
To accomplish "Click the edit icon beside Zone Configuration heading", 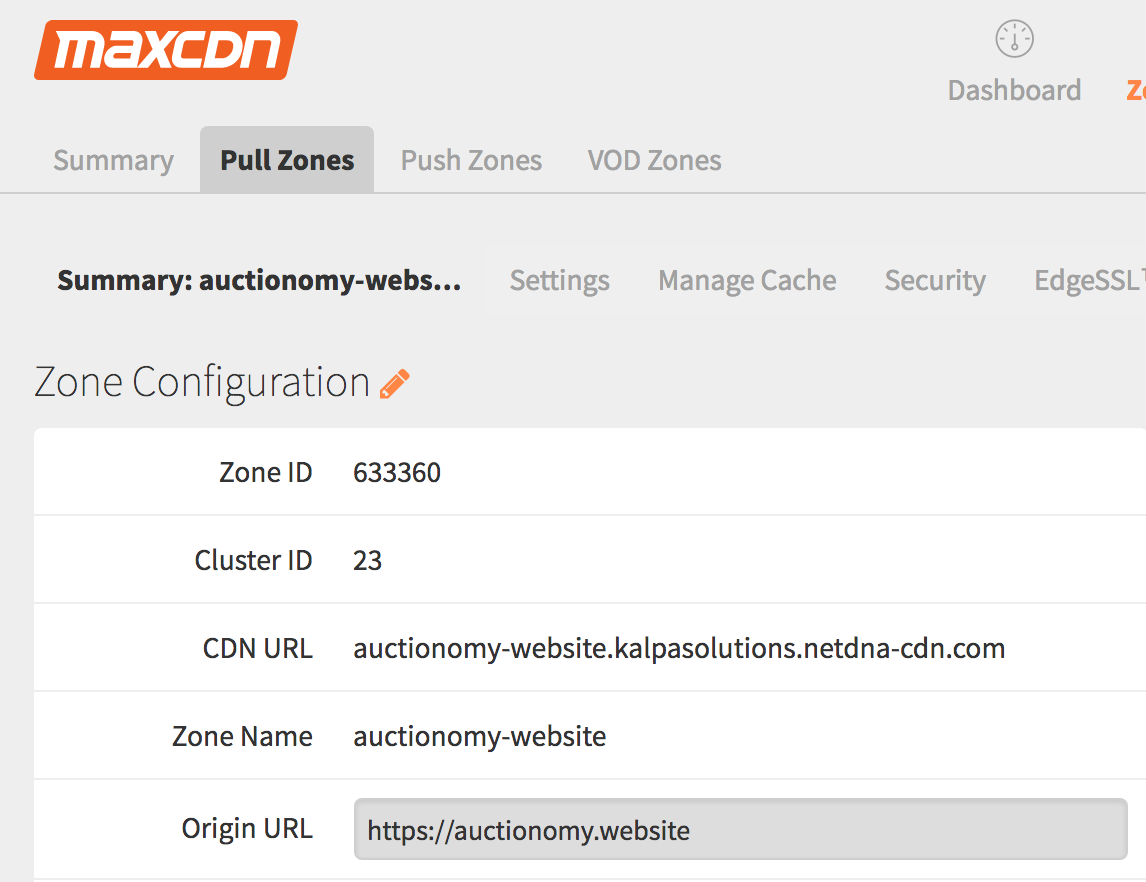I will pos(396,381).
